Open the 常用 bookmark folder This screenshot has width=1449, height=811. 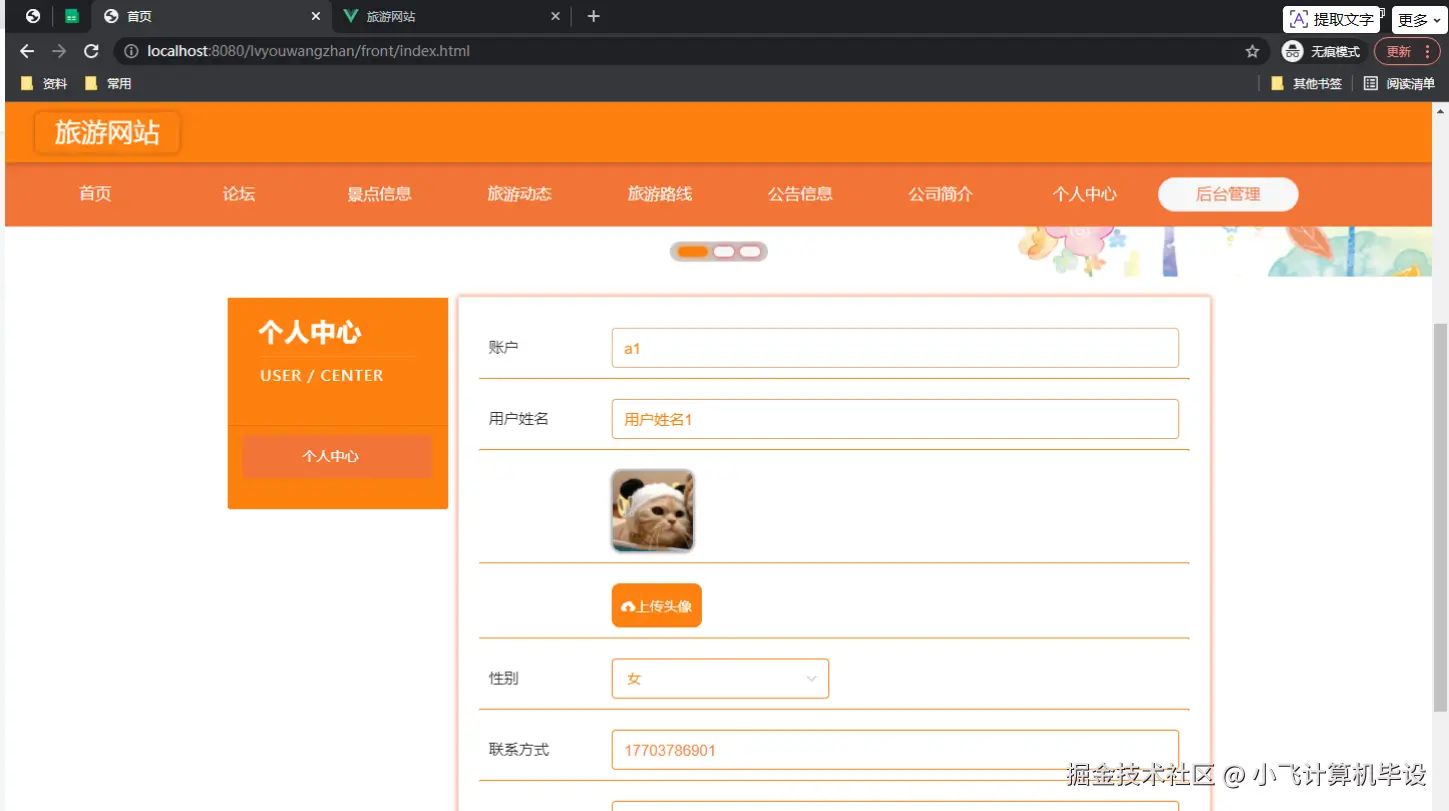click(x=108, y=84)
